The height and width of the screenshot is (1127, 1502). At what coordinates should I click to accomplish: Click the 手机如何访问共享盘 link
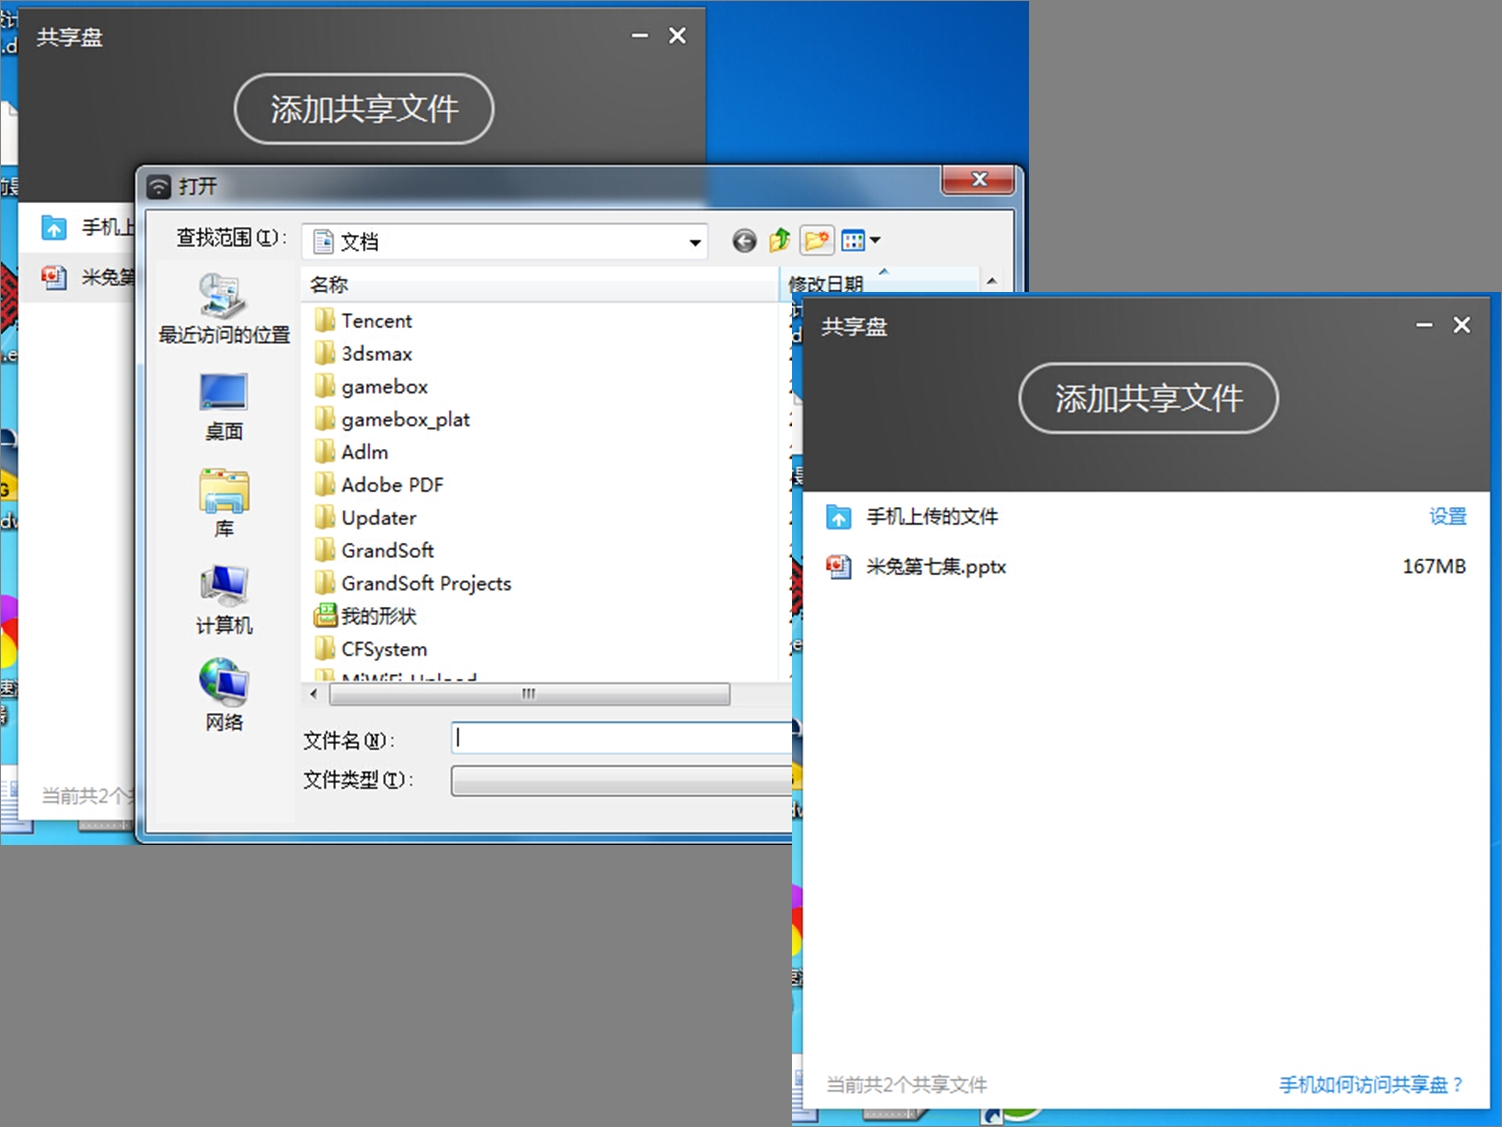point(1369,1084)
